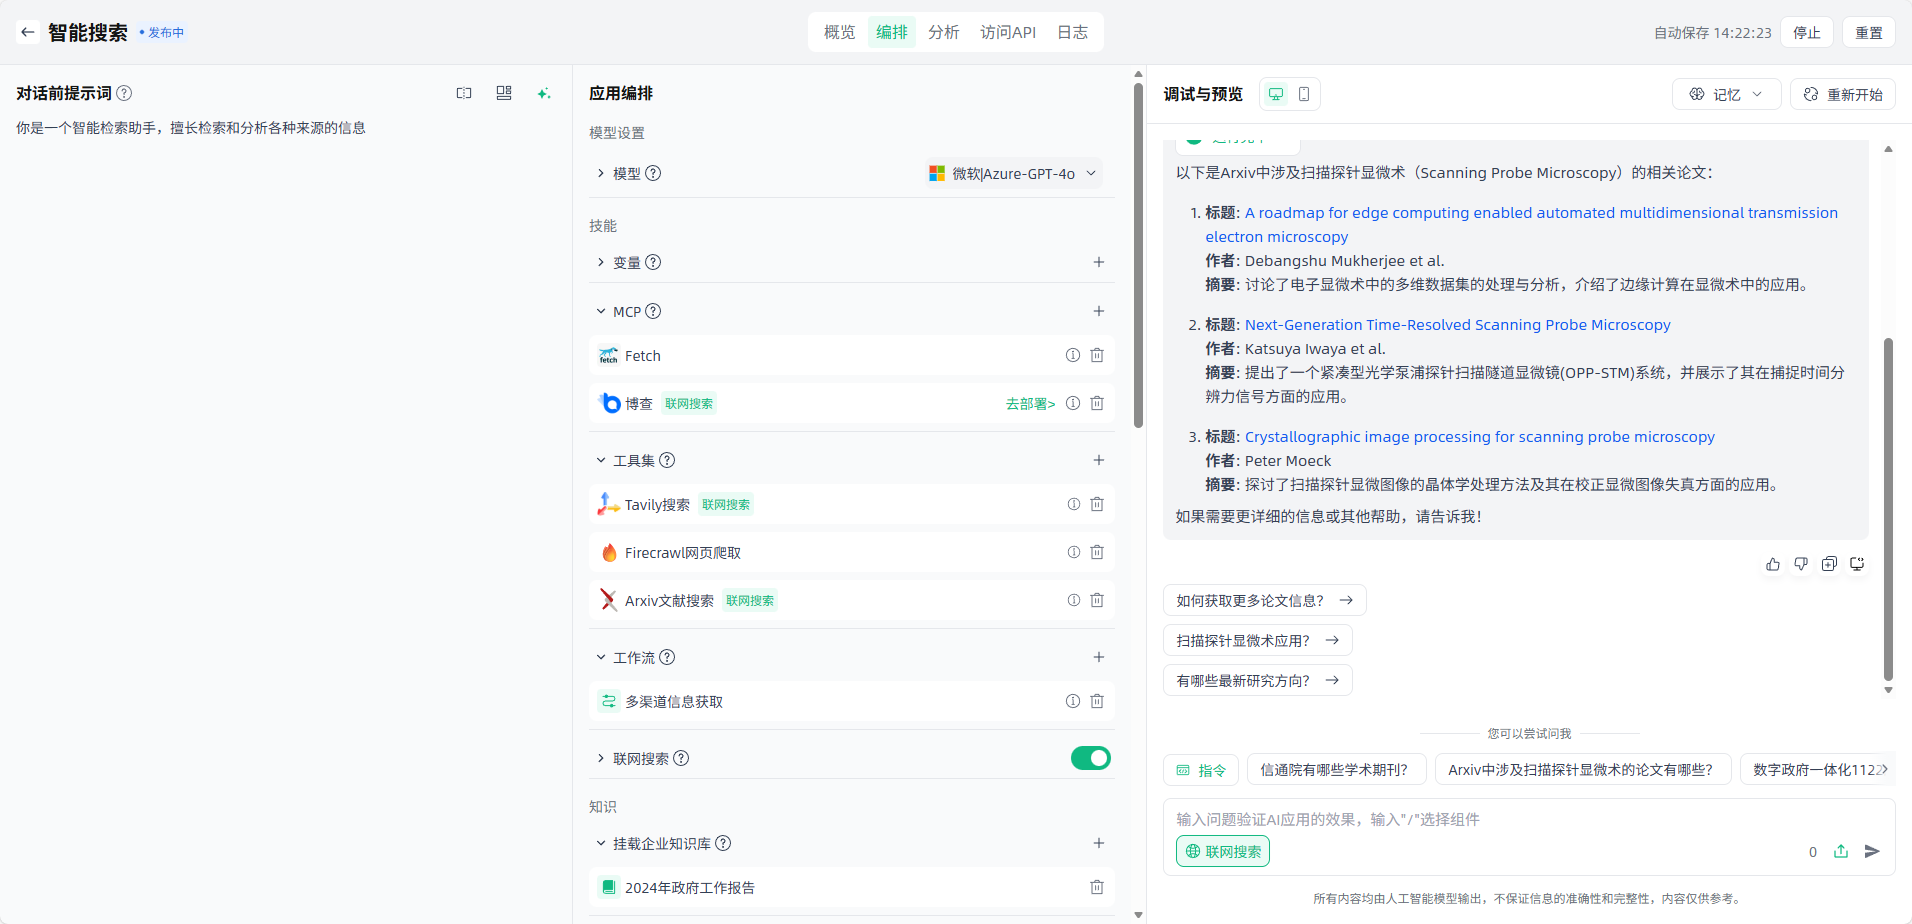The height and width of the screenshot is (924, 1912).
Task: Thumbs up the assistant response
Action: [1773, 564]
